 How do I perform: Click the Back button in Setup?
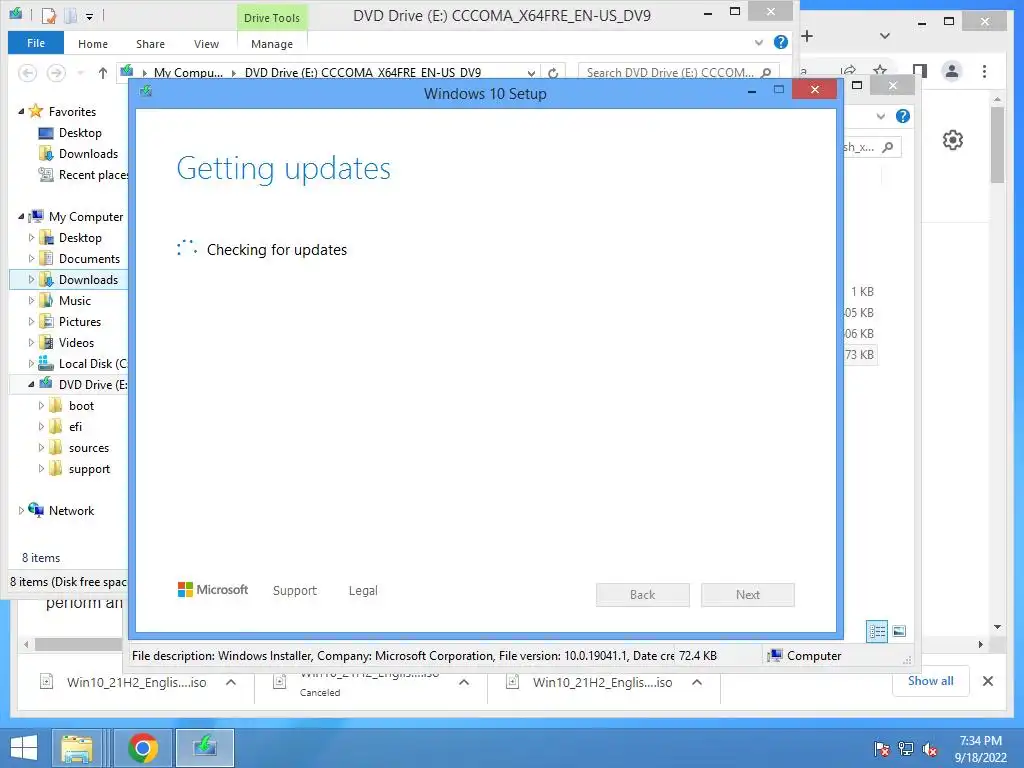(x=643, y=594)
